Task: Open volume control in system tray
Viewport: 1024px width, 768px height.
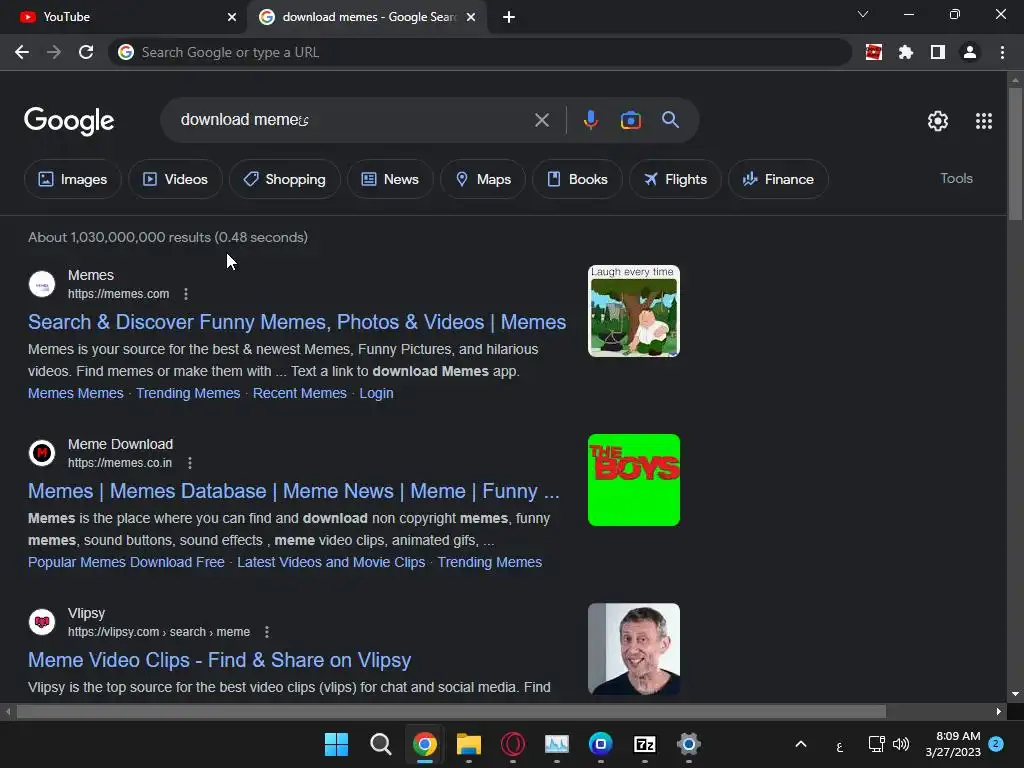Action: click(x=901, y=744)
